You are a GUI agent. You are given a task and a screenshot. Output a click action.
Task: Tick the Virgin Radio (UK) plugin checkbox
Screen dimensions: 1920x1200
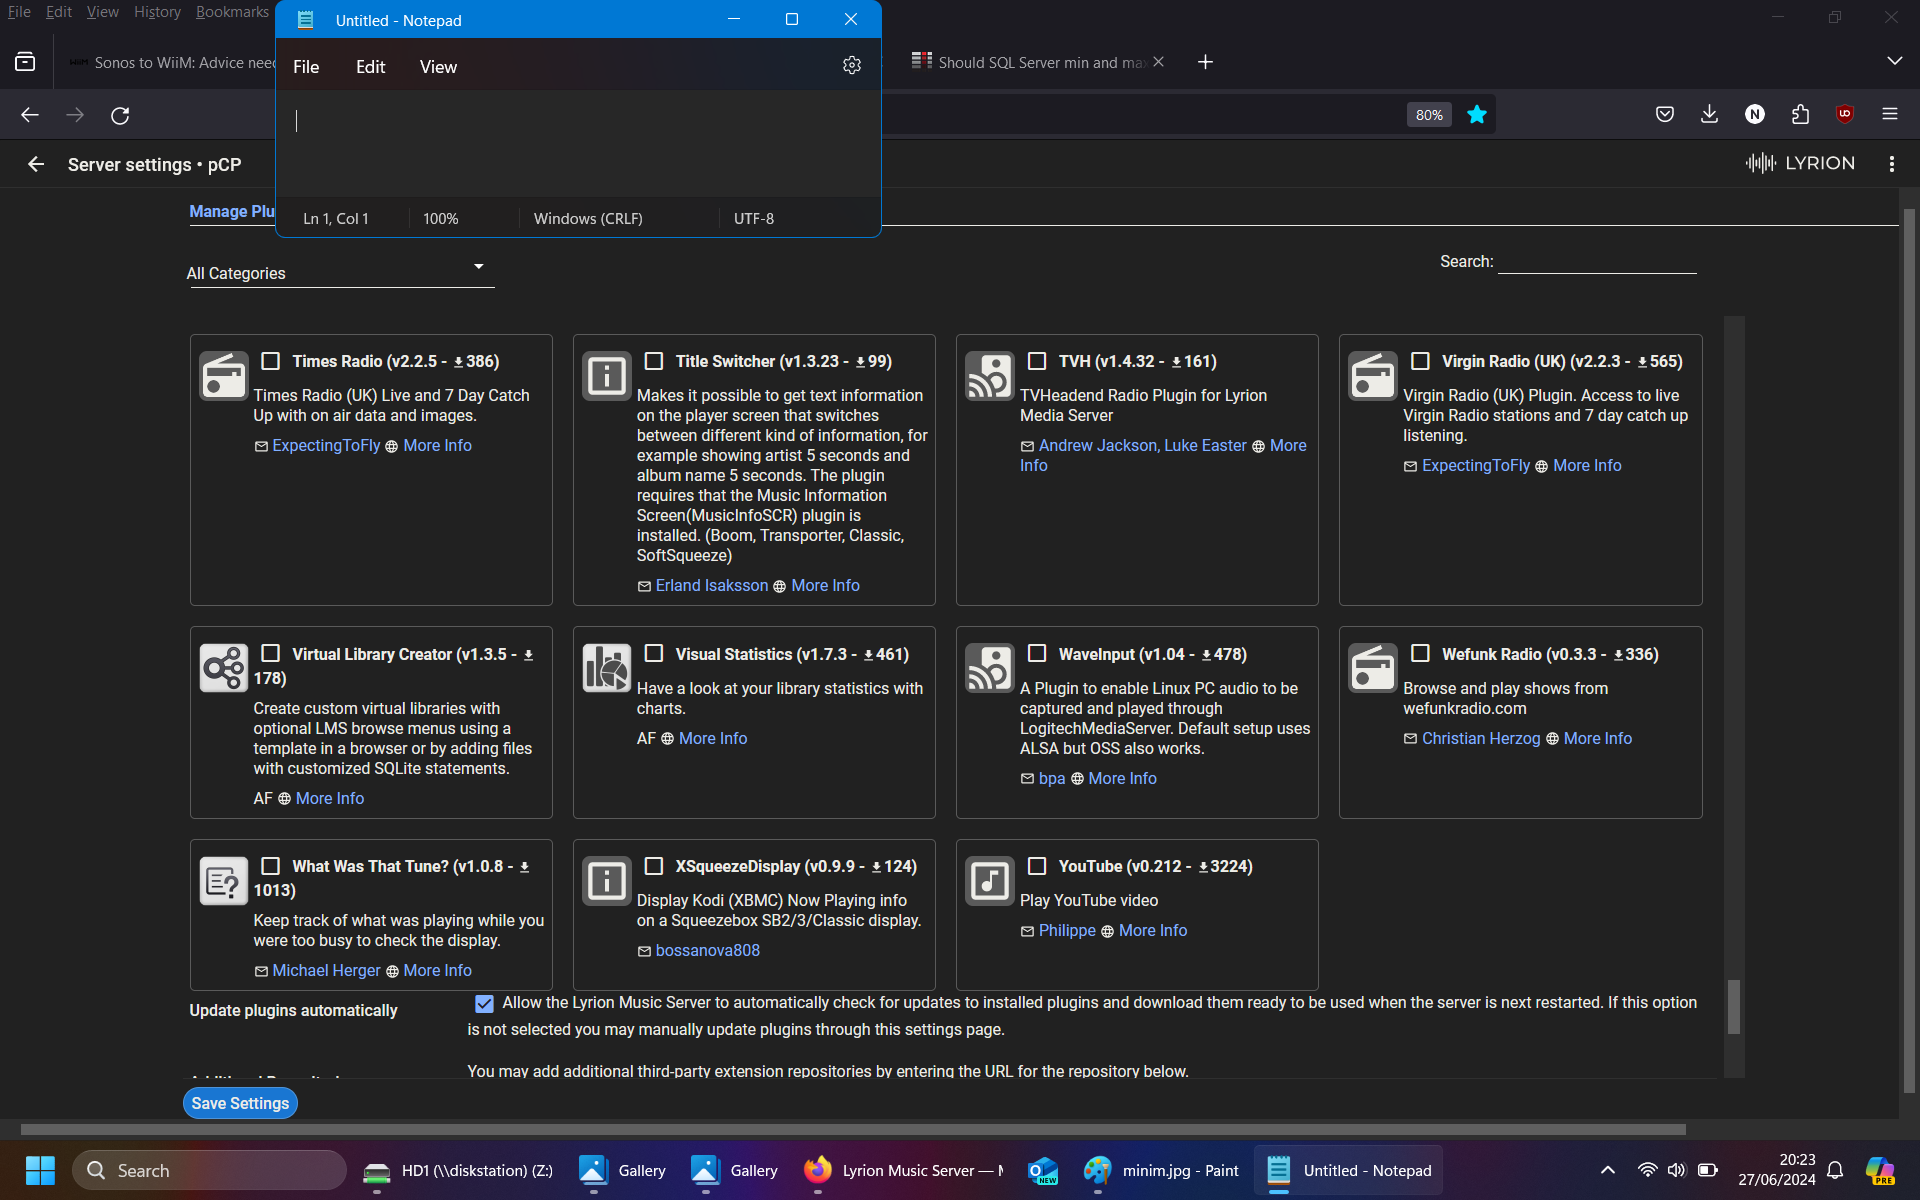[1420, 361]
